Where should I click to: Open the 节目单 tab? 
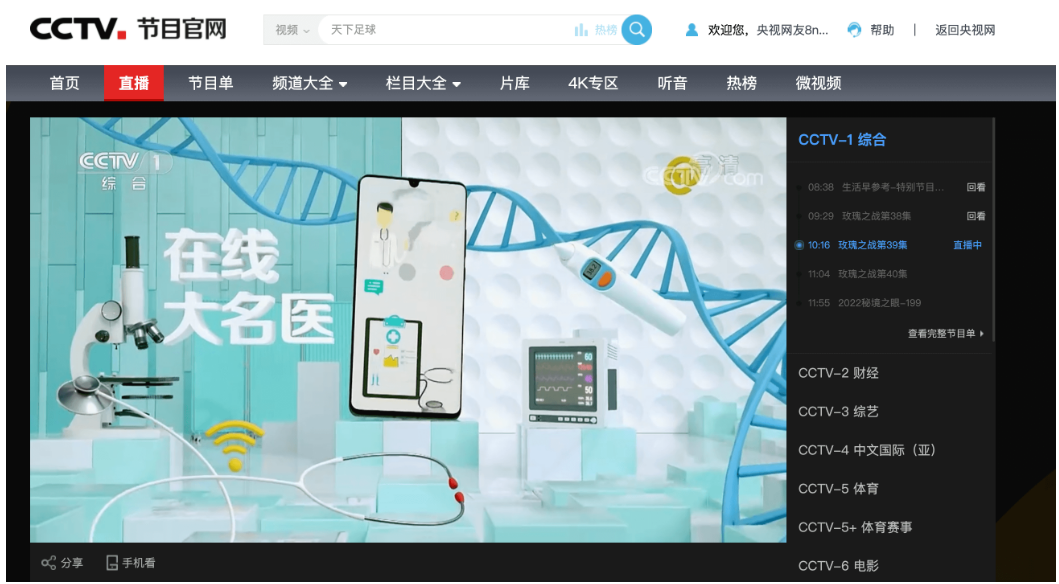tap(210, 83)
